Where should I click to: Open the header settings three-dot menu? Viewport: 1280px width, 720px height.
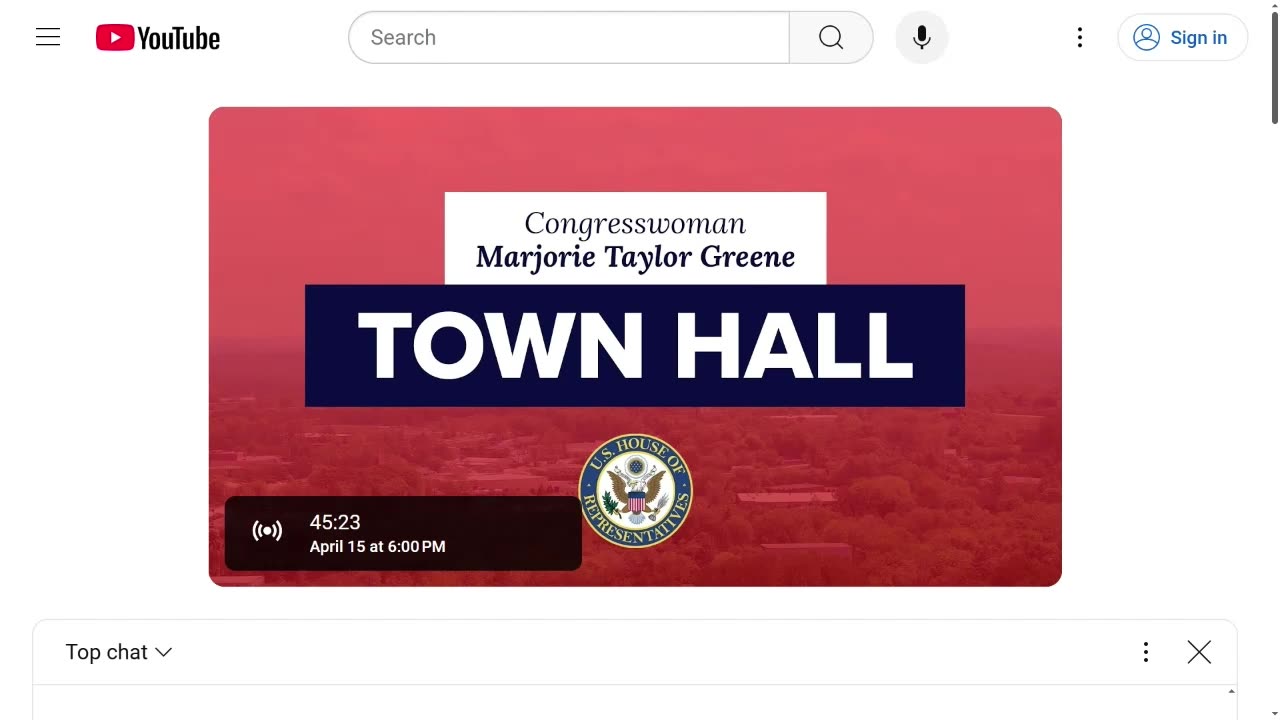(1080, 38)
